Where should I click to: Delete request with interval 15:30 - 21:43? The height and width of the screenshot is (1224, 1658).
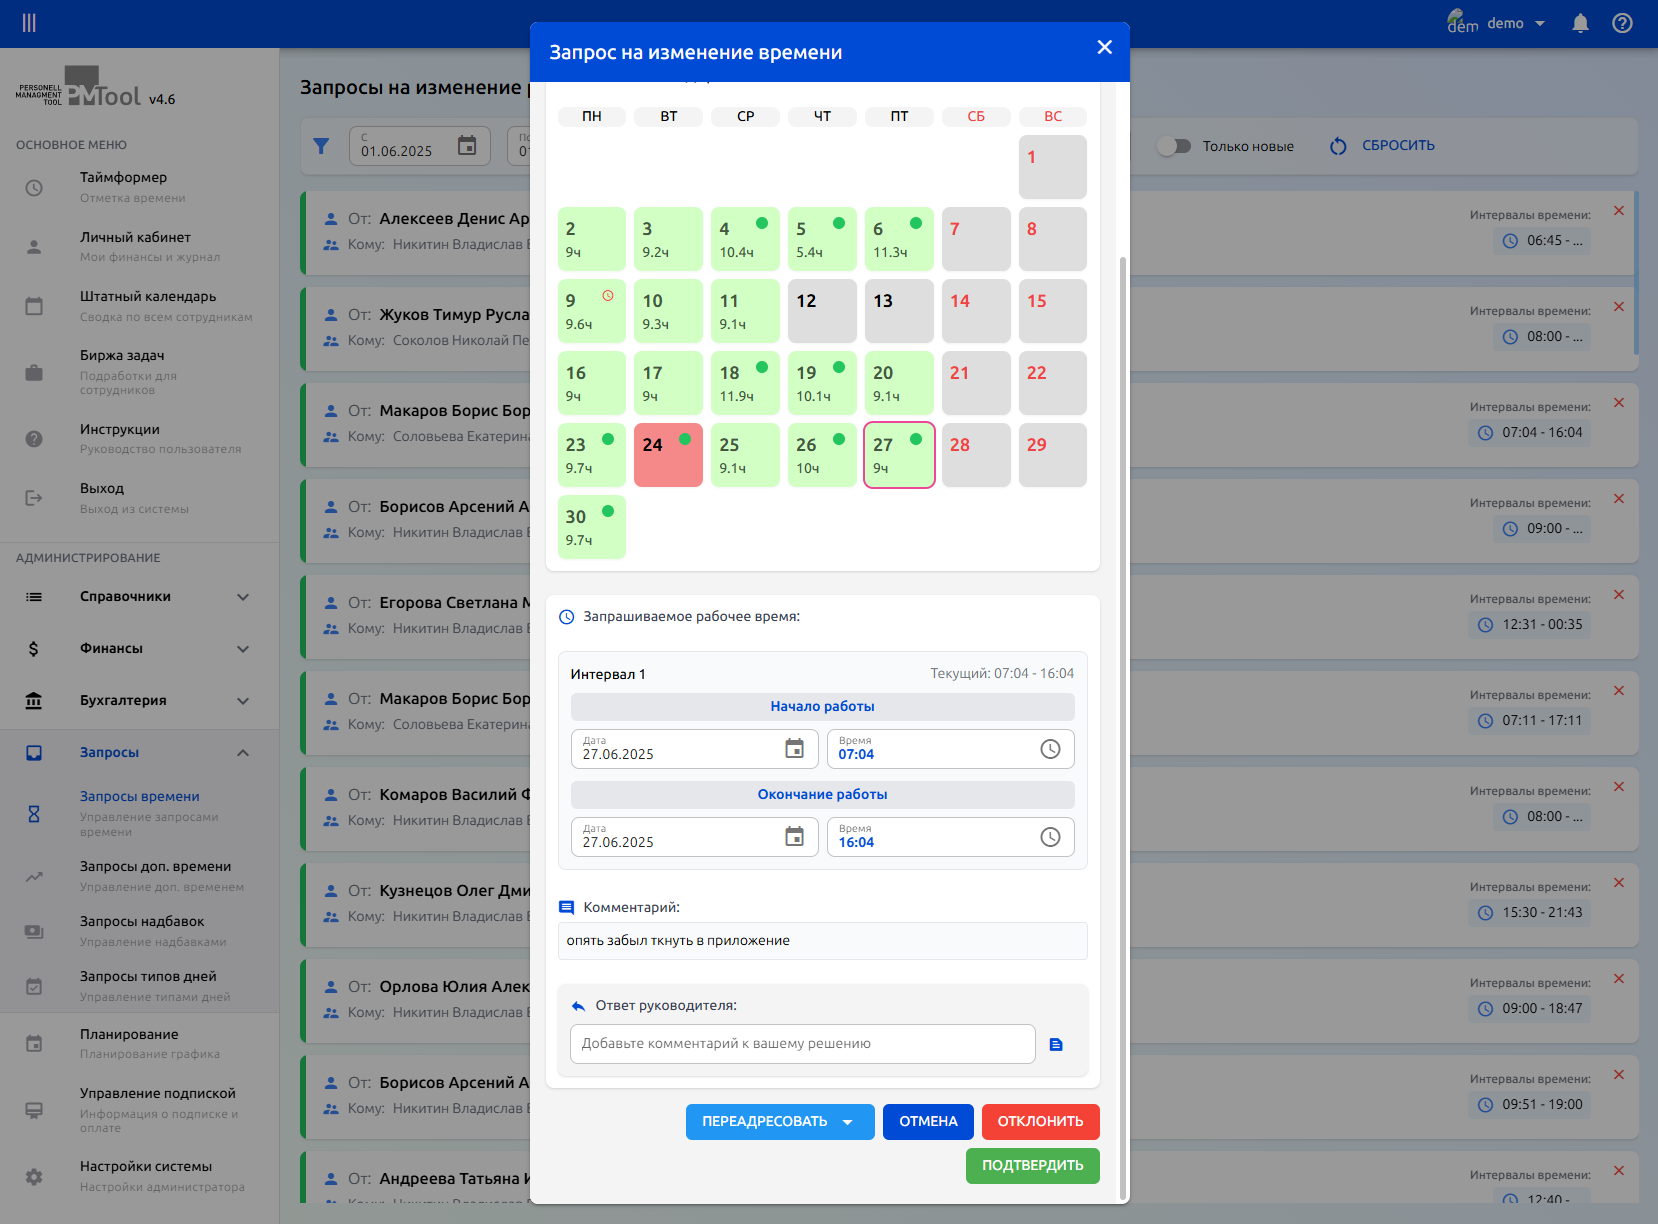(x=1618, y=883)
